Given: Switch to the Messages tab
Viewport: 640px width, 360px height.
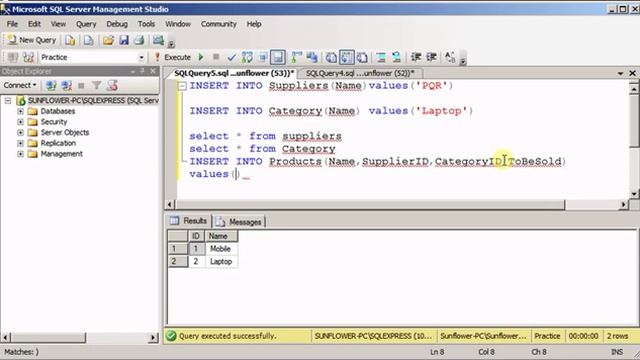Looking at the screenshot, I should coord(239,222).
